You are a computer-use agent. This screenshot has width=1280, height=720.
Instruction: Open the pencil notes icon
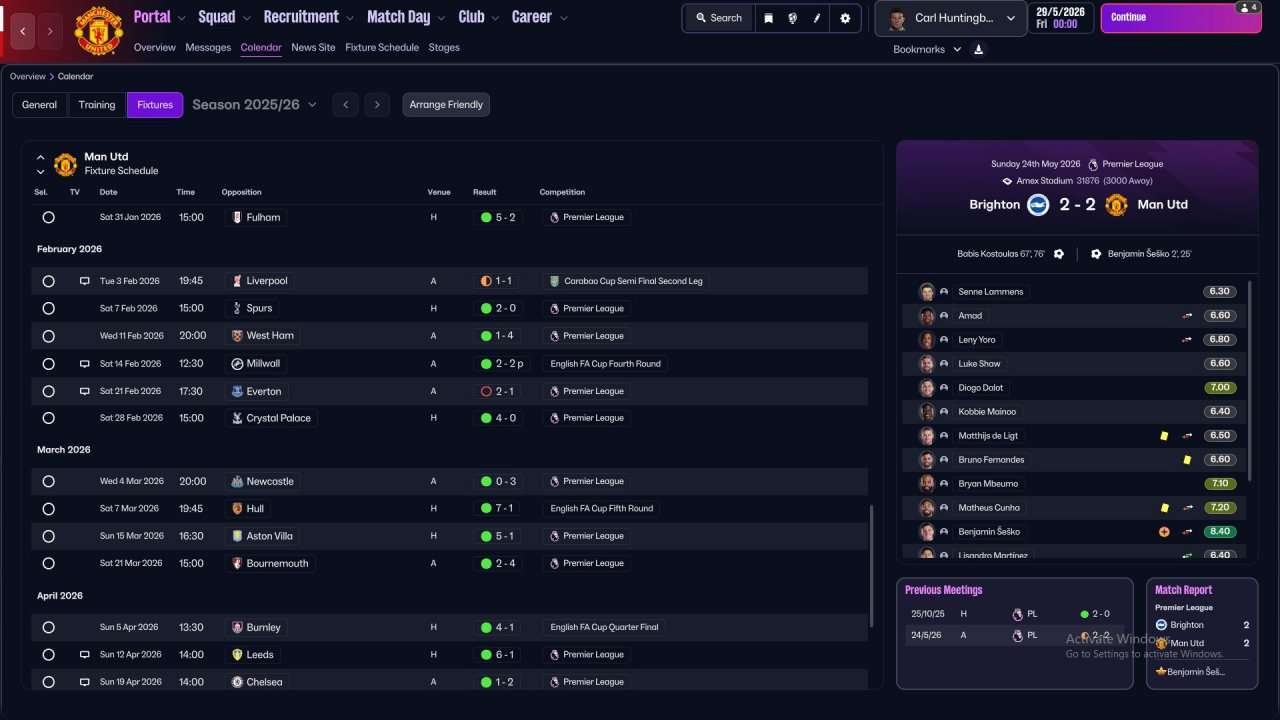(818, 18)
